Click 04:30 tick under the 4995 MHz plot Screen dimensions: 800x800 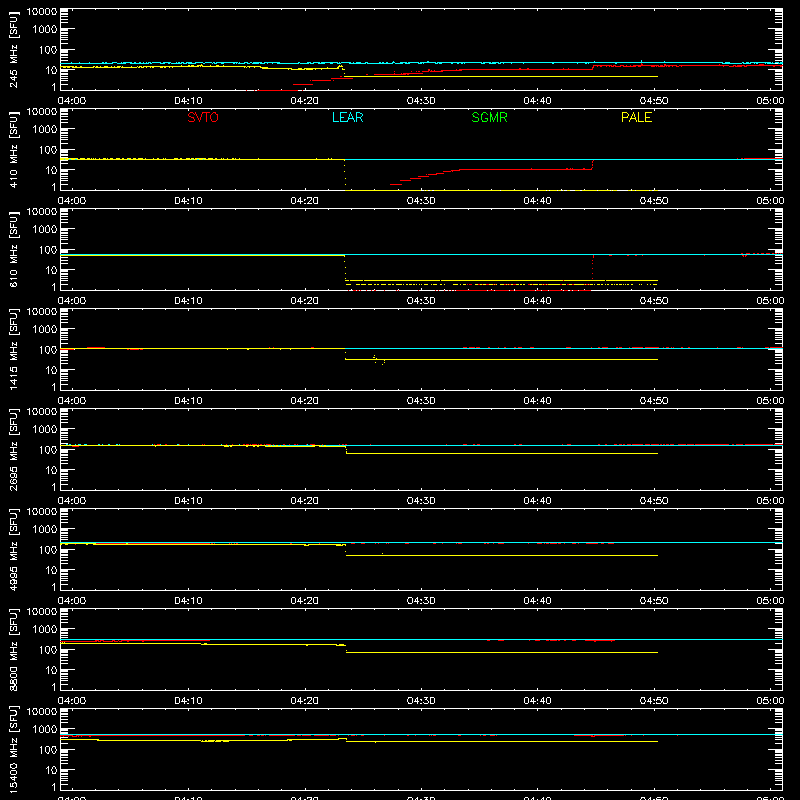421,601
